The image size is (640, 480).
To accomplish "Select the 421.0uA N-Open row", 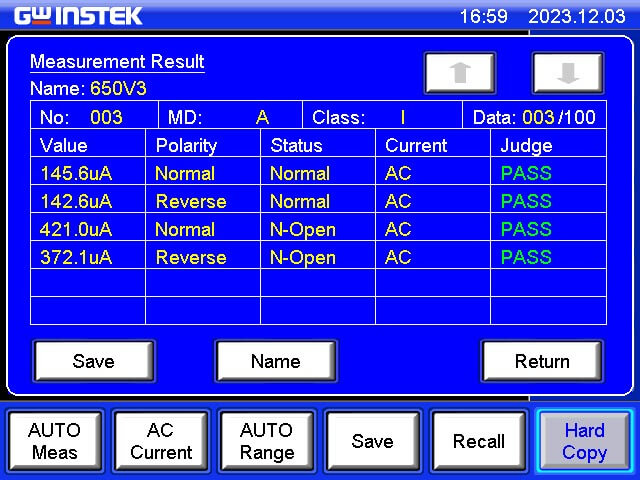I will 317,229.
